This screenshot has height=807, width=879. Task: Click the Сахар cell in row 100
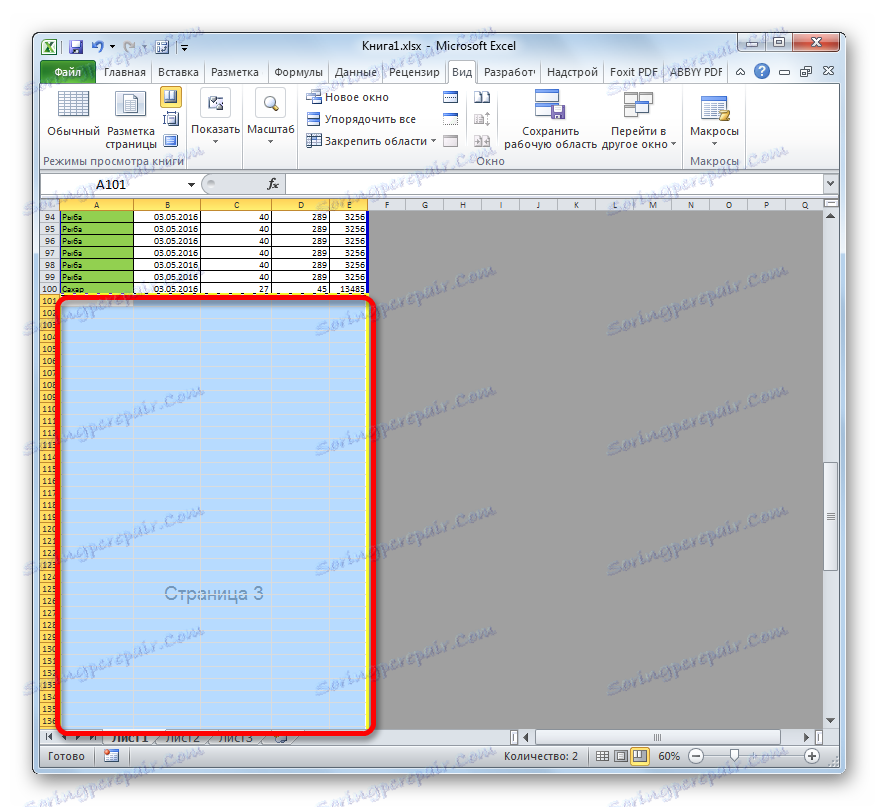click(x=96, y=289)
